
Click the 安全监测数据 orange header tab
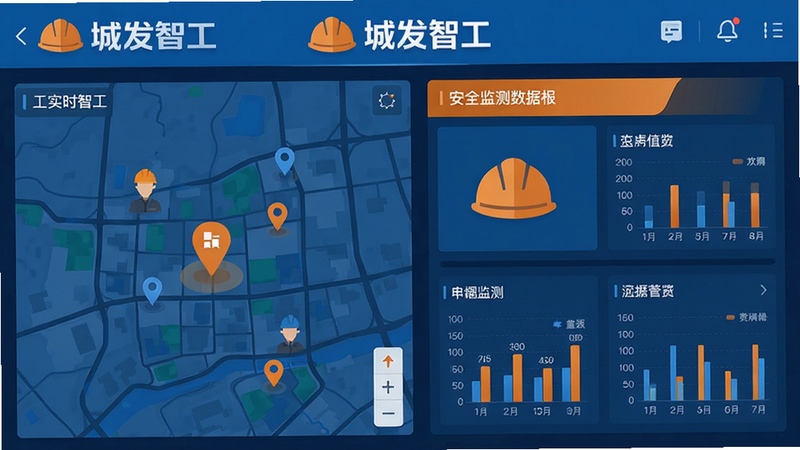click(554, 98)
